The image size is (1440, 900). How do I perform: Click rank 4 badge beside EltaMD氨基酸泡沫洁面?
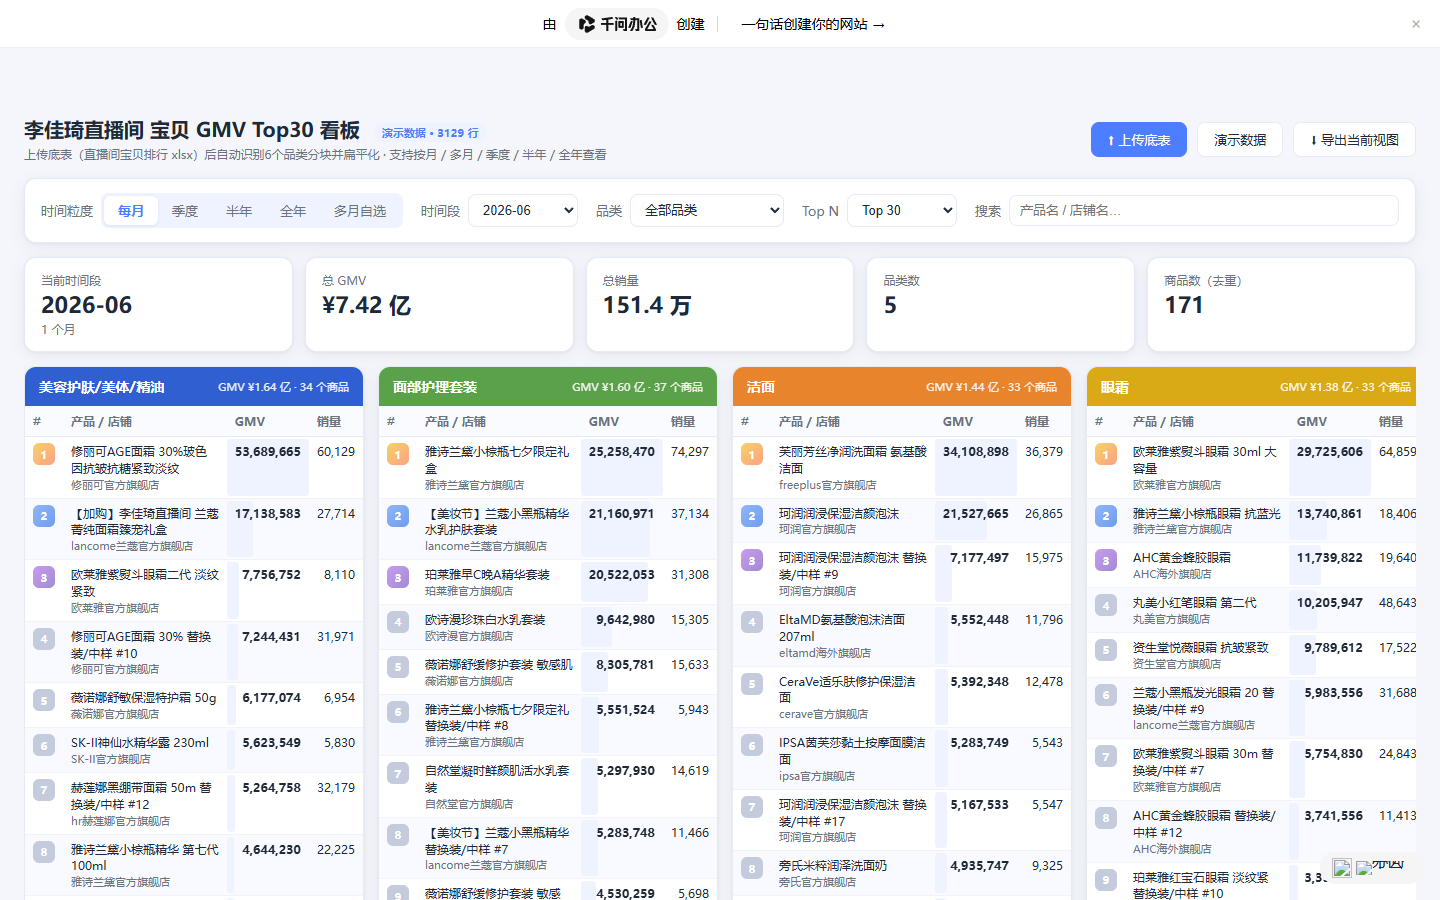click(752, 622)
